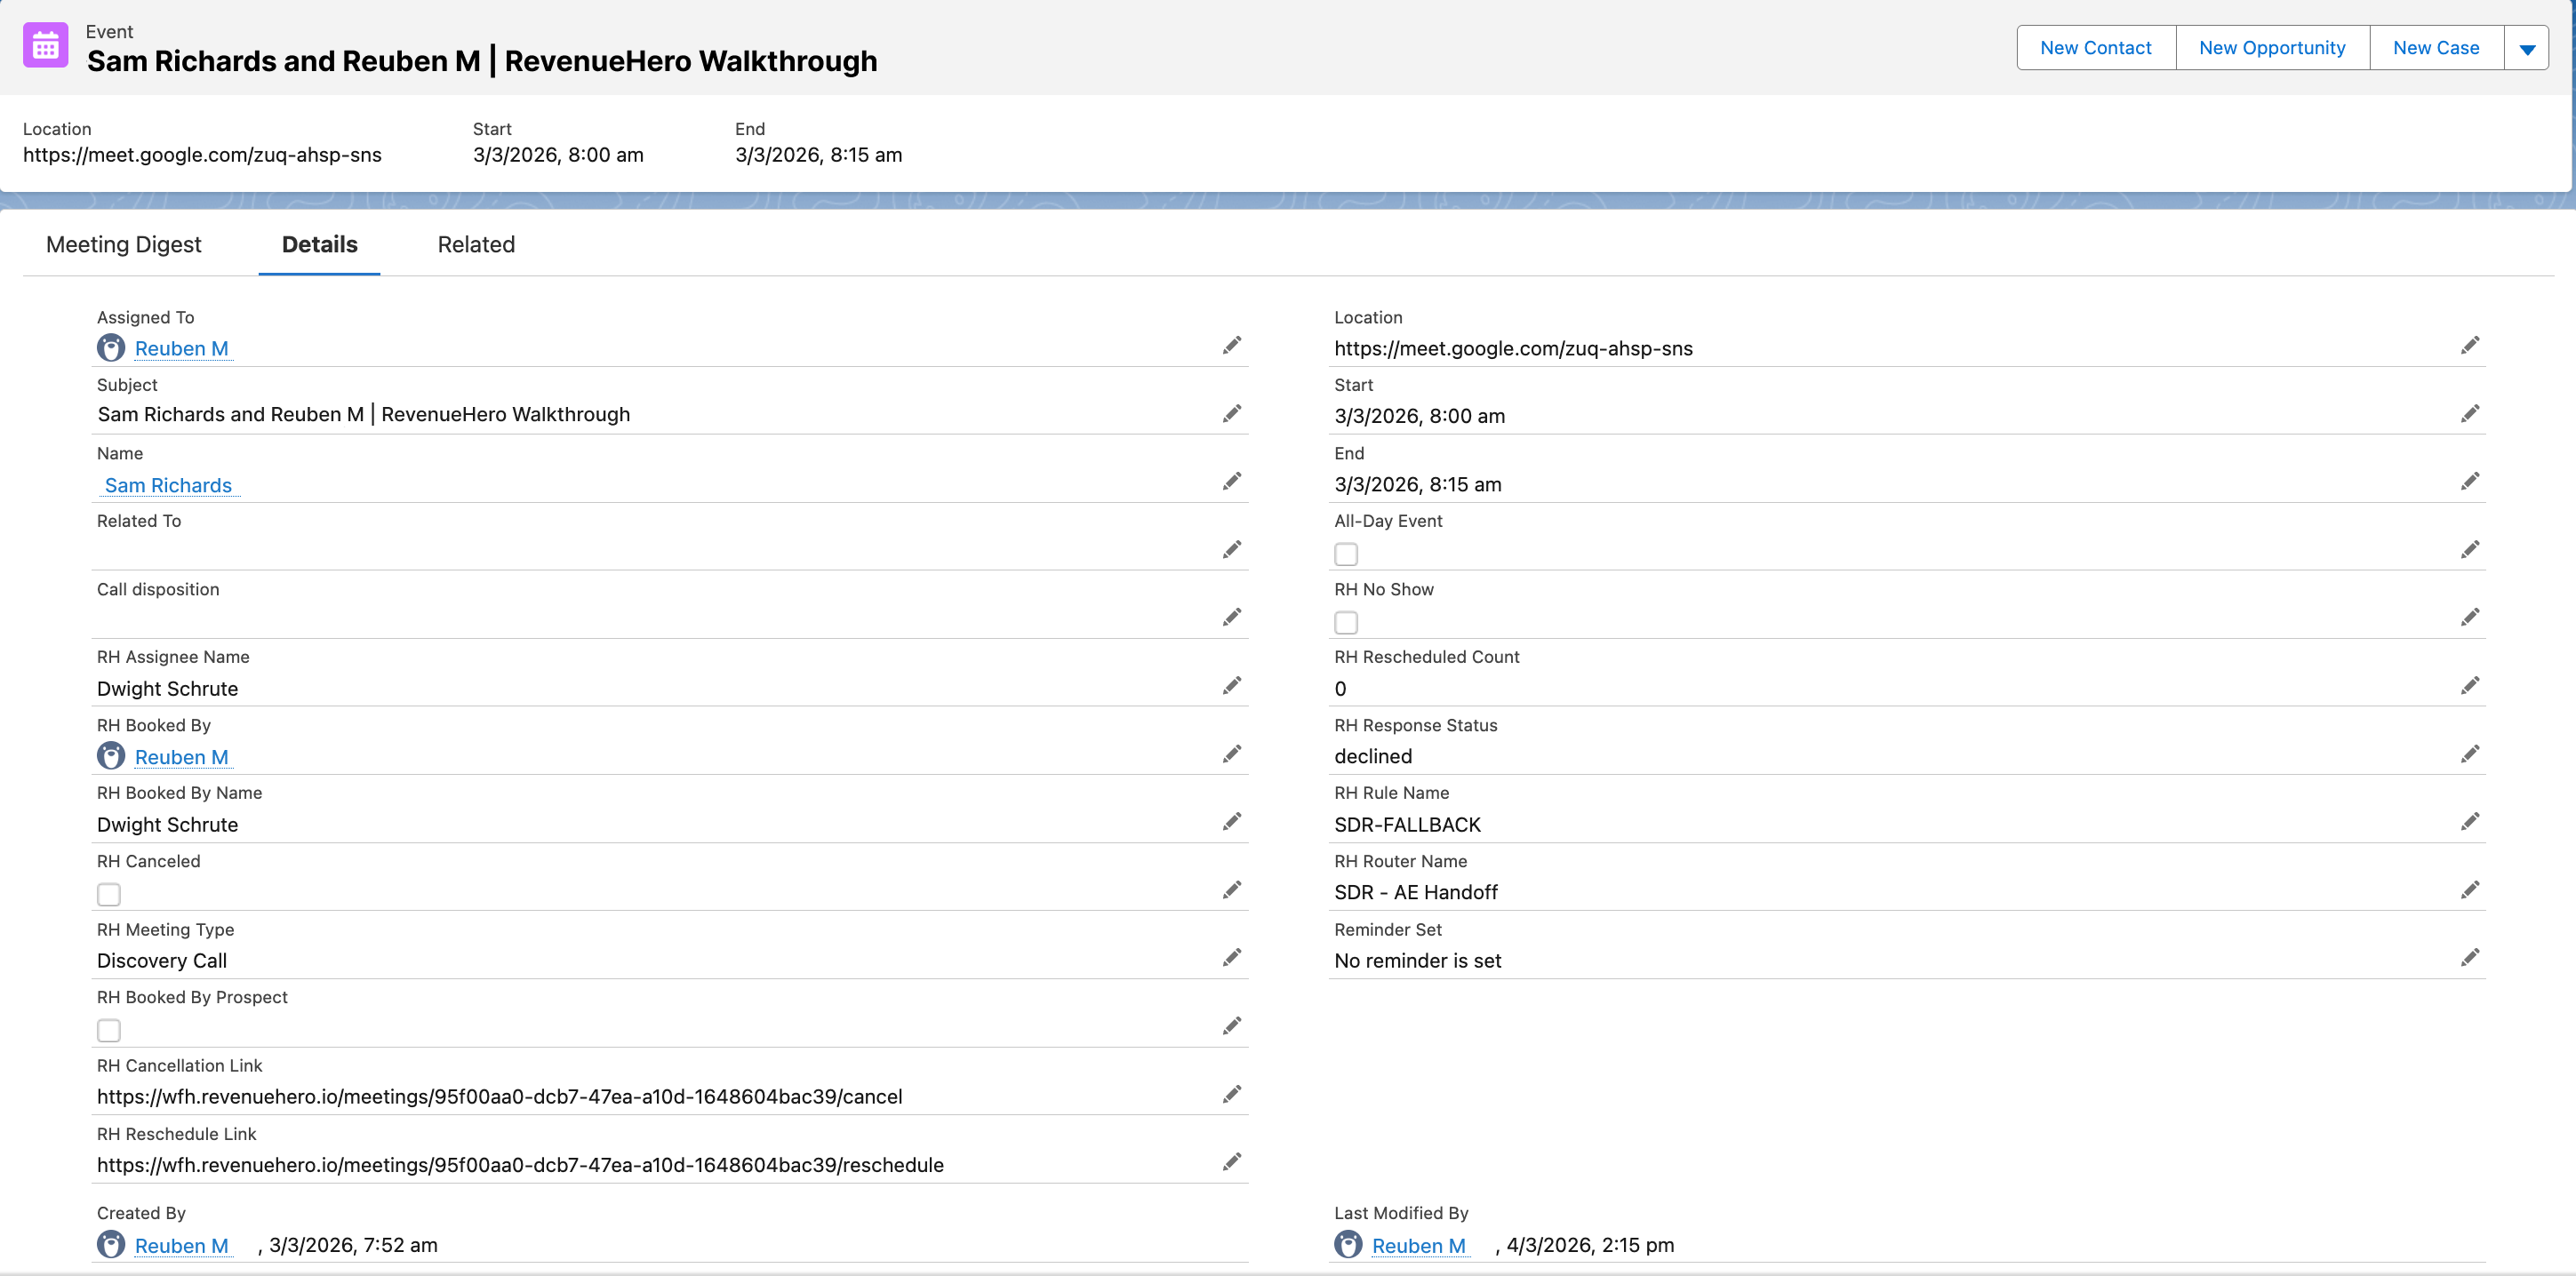Edit RH Assignee Name via pencil icon
This screenshot has width=2576, height=1276.
1231,686
